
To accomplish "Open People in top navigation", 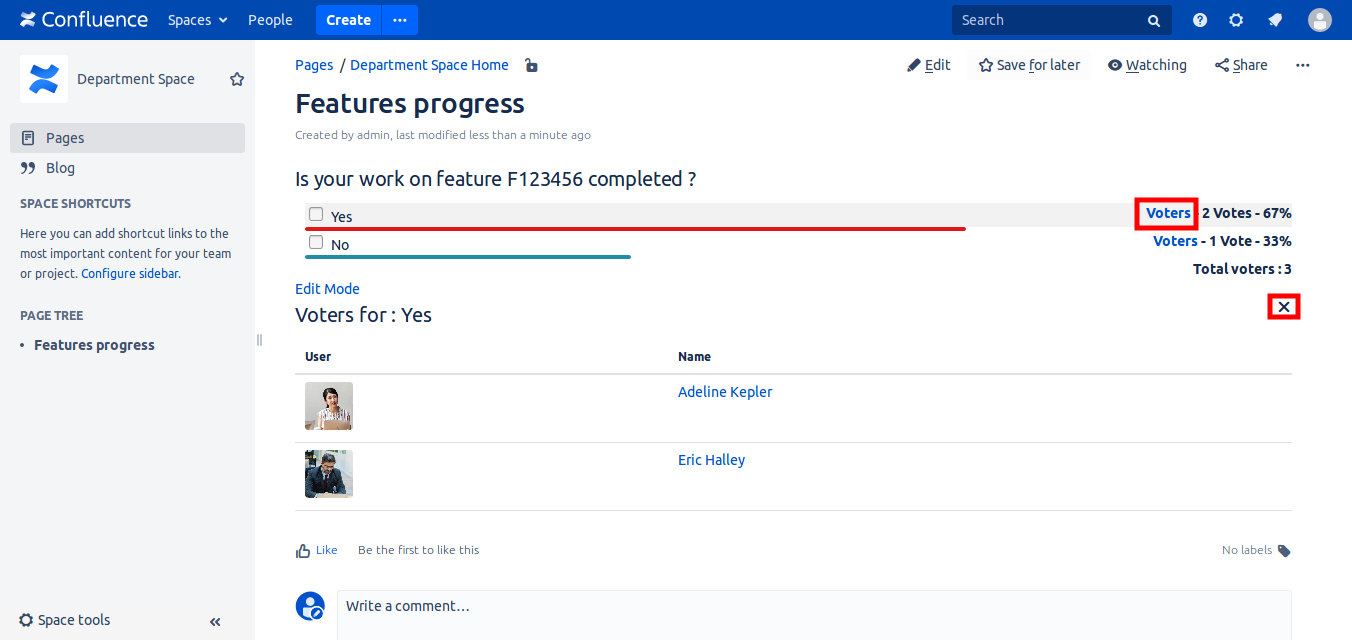I will [x=270, y=20].
